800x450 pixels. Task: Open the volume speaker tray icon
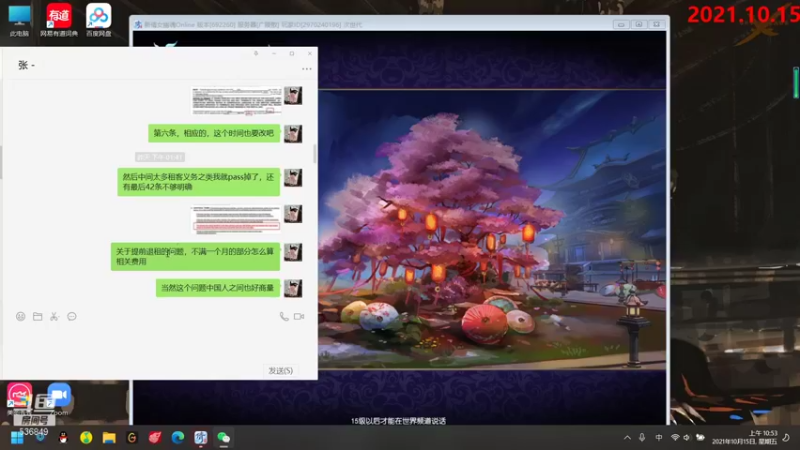coord(686,438)
